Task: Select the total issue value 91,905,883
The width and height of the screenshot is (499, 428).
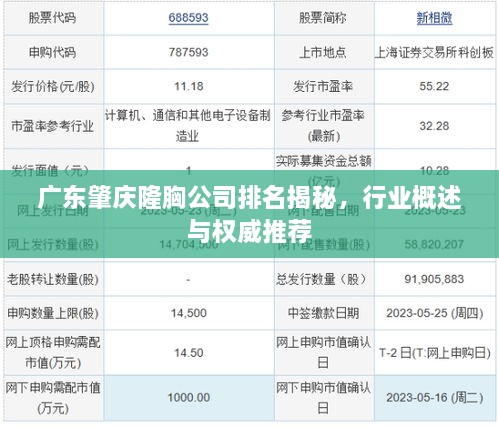Action: click(434, 279)
